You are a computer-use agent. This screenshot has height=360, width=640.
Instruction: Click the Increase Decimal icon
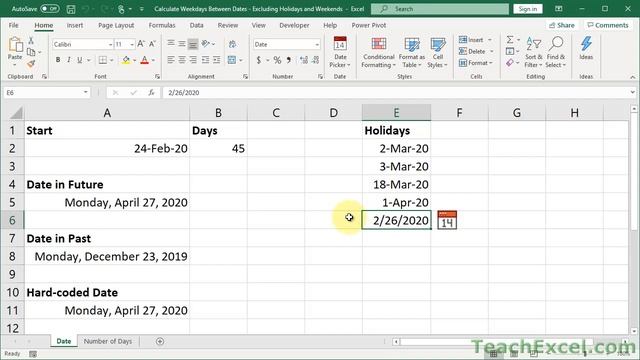[x=304, y=60]
